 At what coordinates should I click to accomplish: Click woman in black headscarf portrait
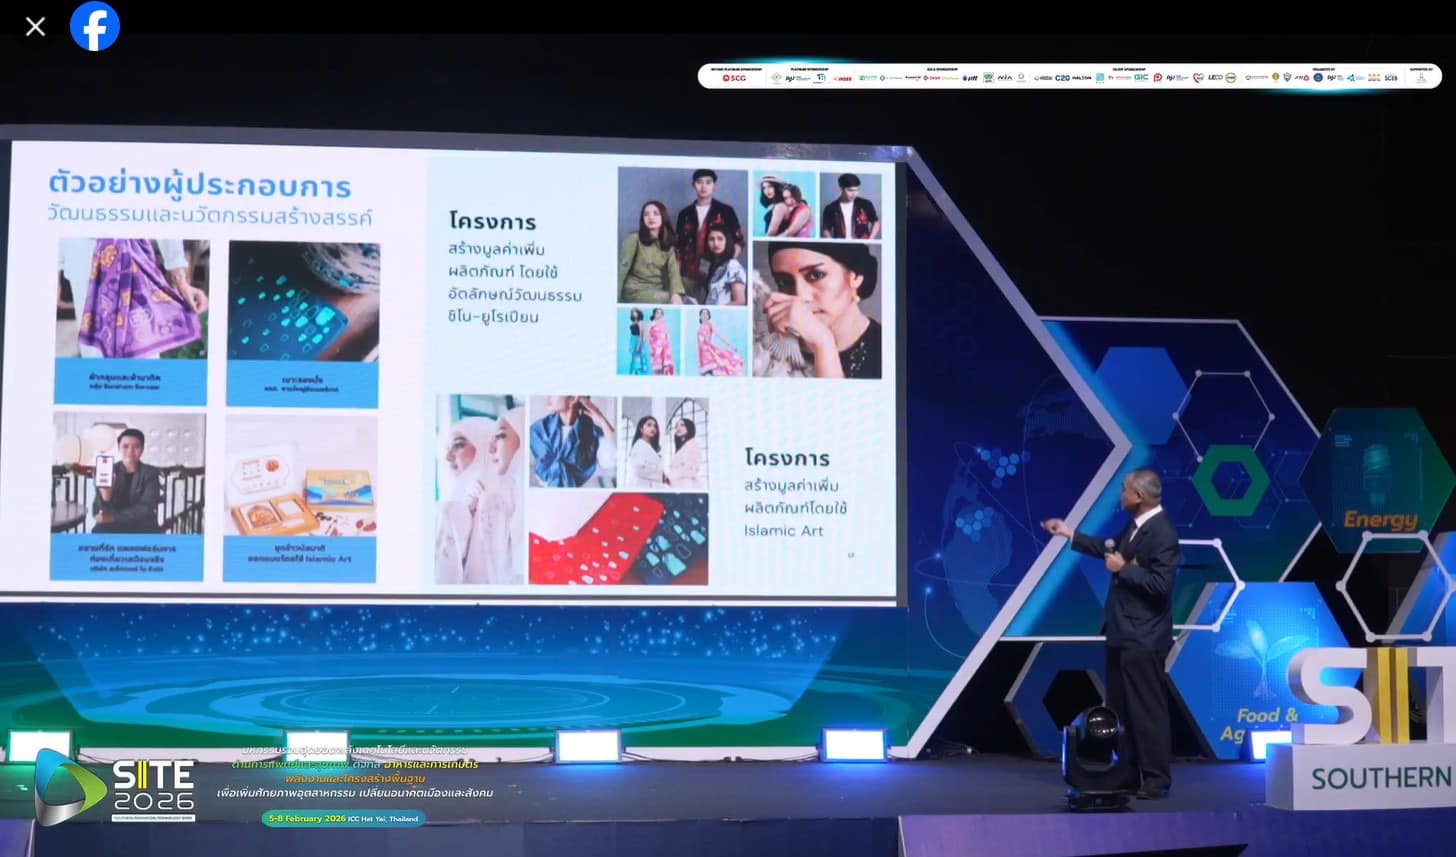pyautogui.click(x=816, y=309)
